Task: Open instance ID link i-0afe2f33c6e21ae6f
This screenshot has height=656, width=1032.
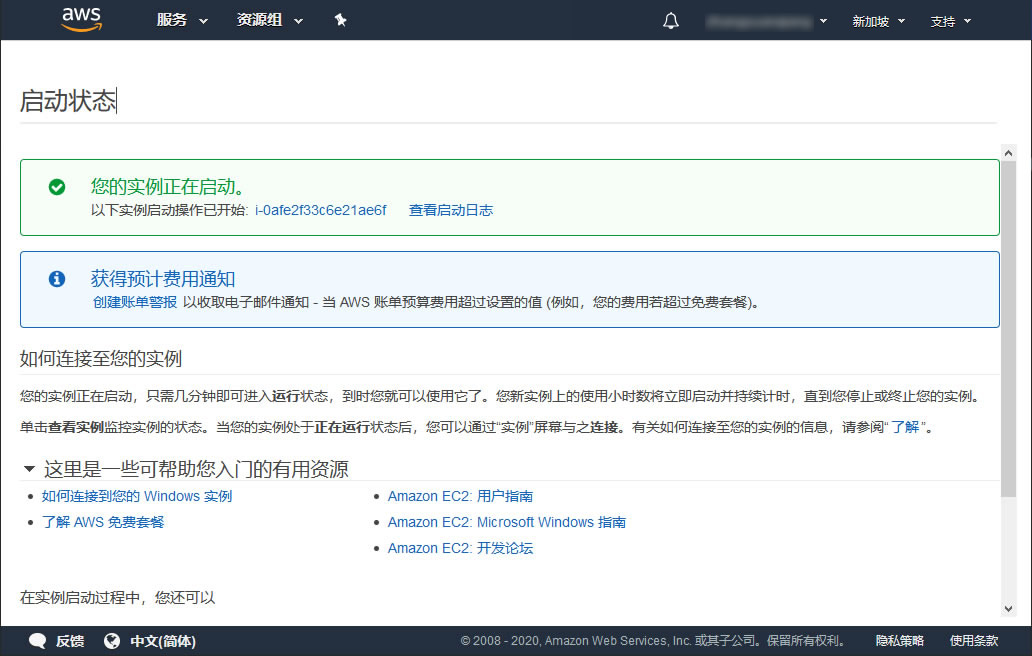Action: tap(321, 211)
